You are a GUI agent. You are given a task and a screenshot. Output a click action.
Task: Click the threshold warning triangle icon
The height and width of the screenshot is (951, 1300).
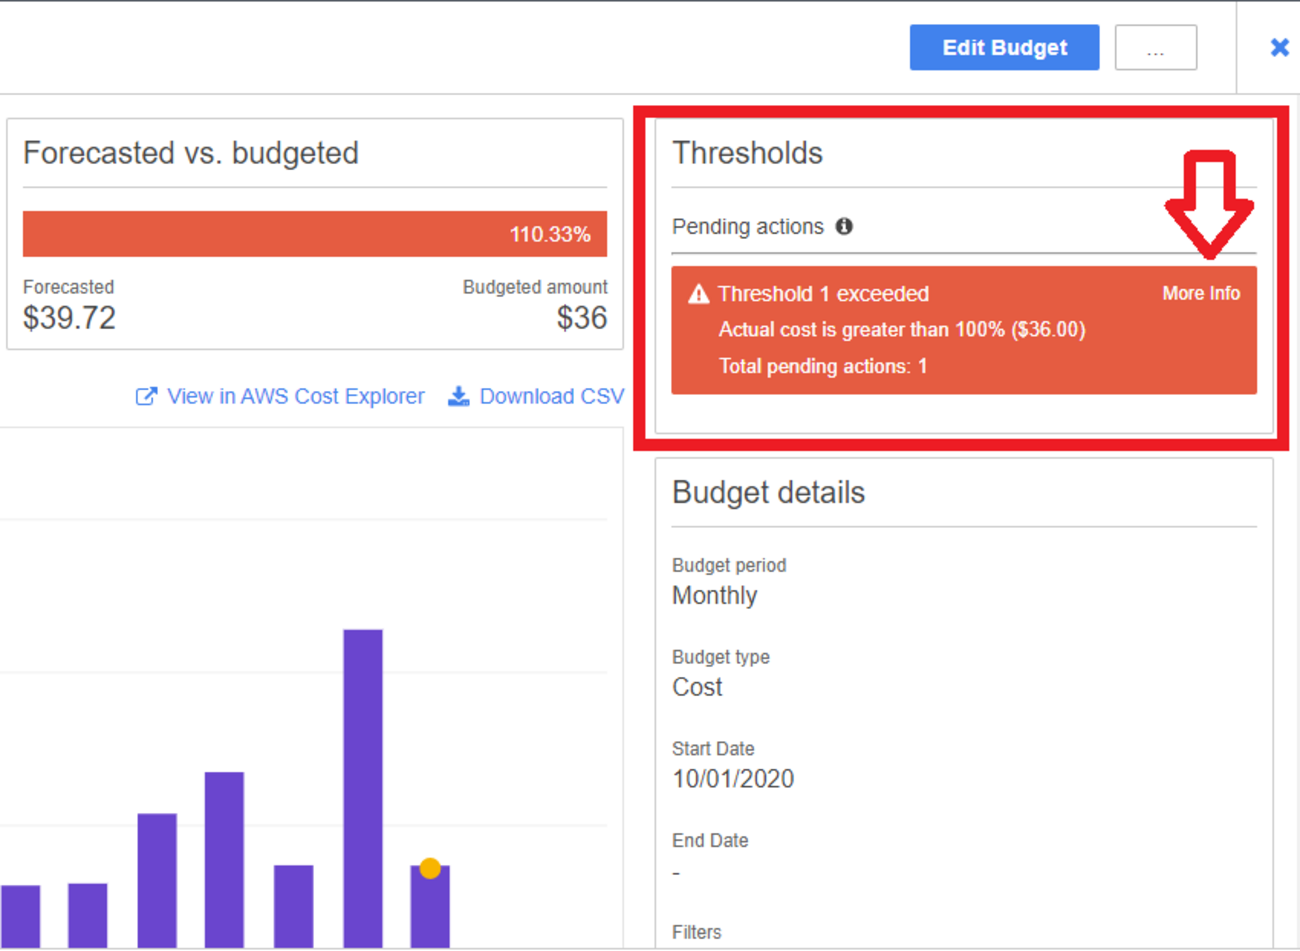(698, 294)
